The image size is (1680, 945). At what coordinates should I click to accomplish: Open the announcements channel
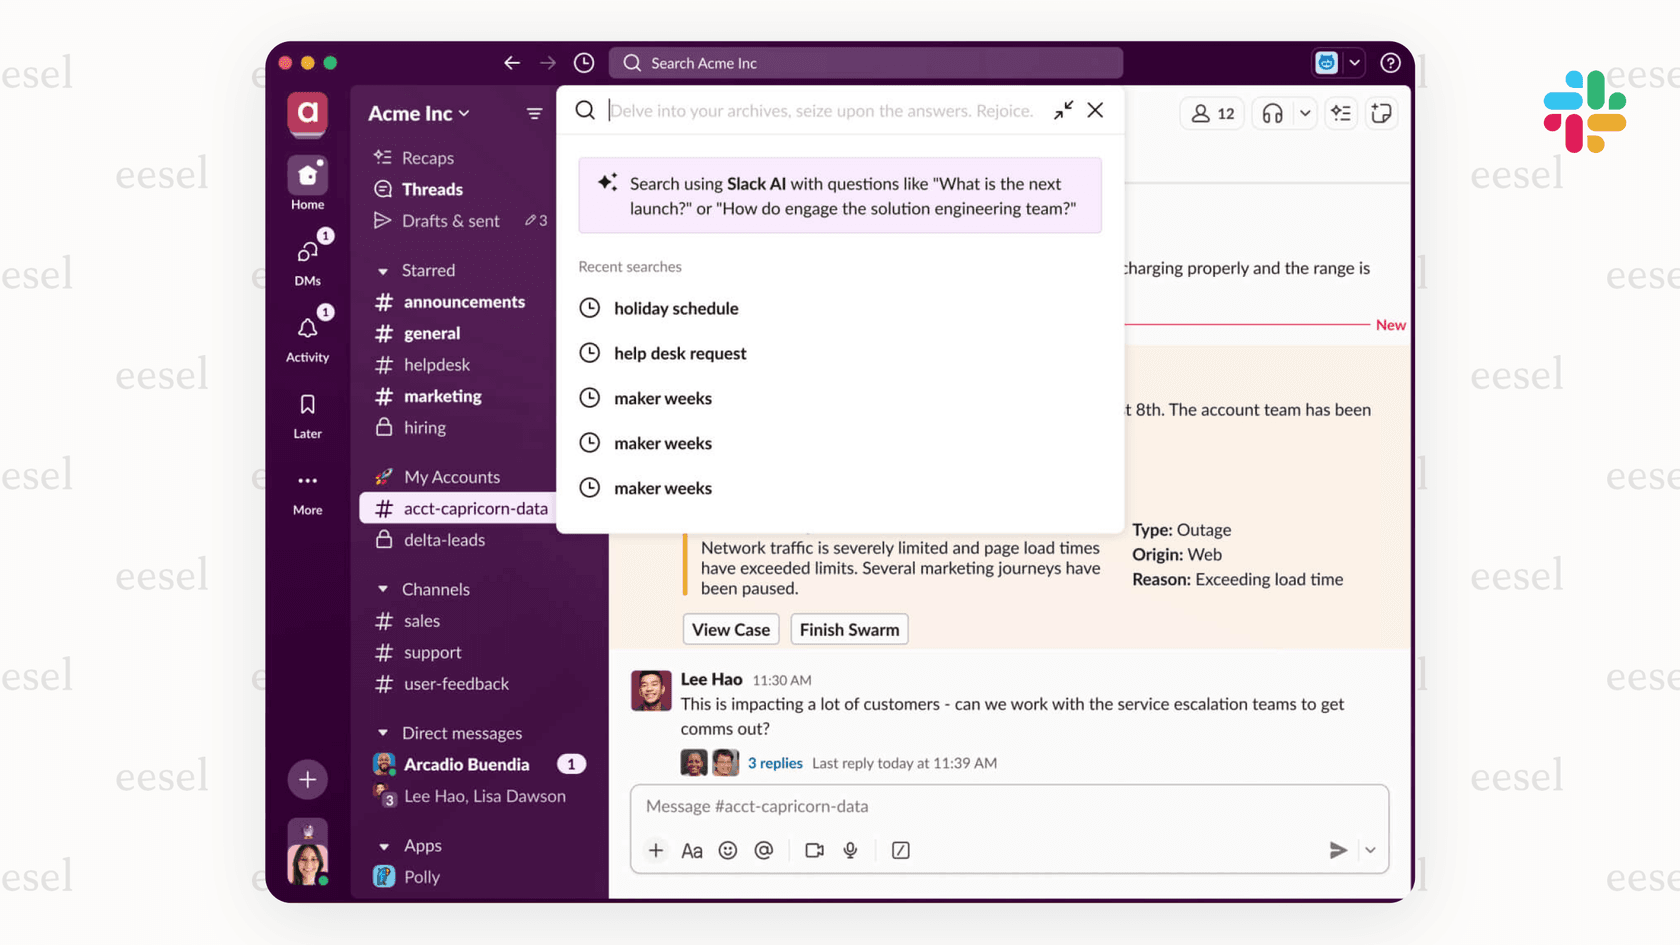(450, 302)
